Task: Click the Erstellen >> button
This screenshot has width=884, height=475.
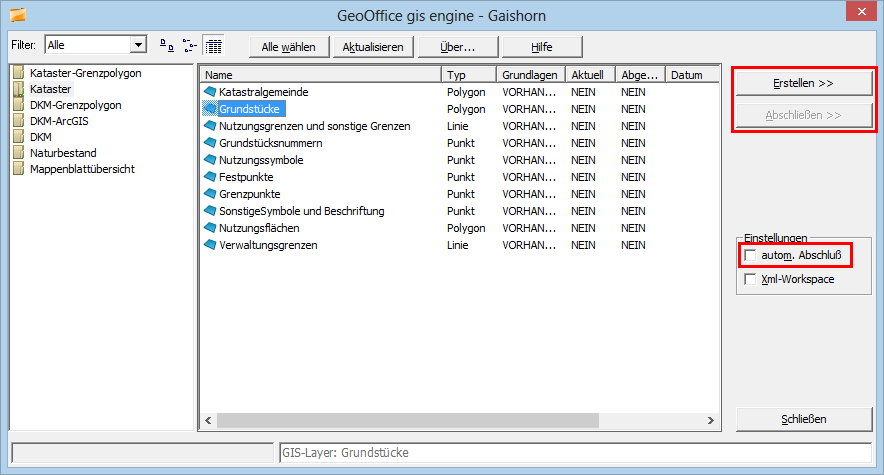Action: 804,83
